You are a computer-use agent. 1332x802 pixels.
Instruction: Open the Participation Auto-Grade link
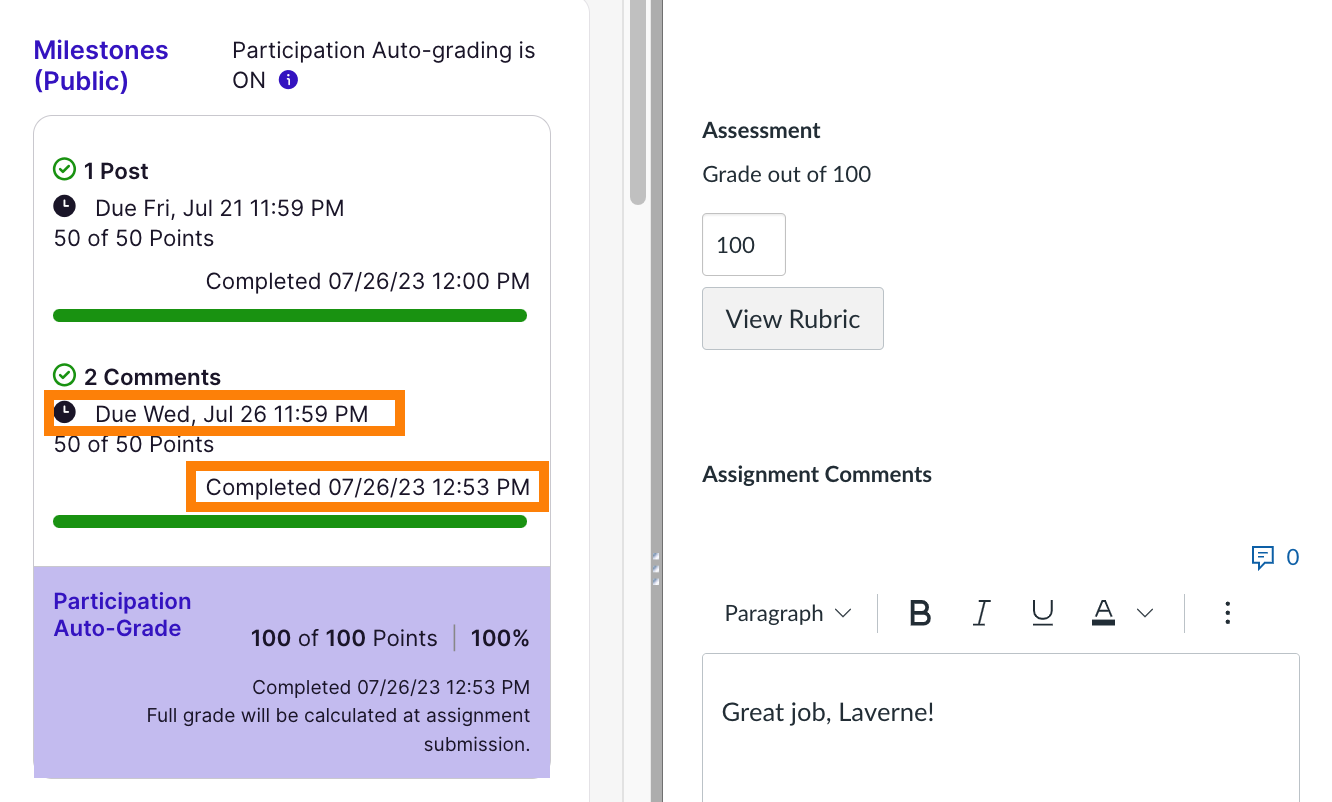click(121, 614)
